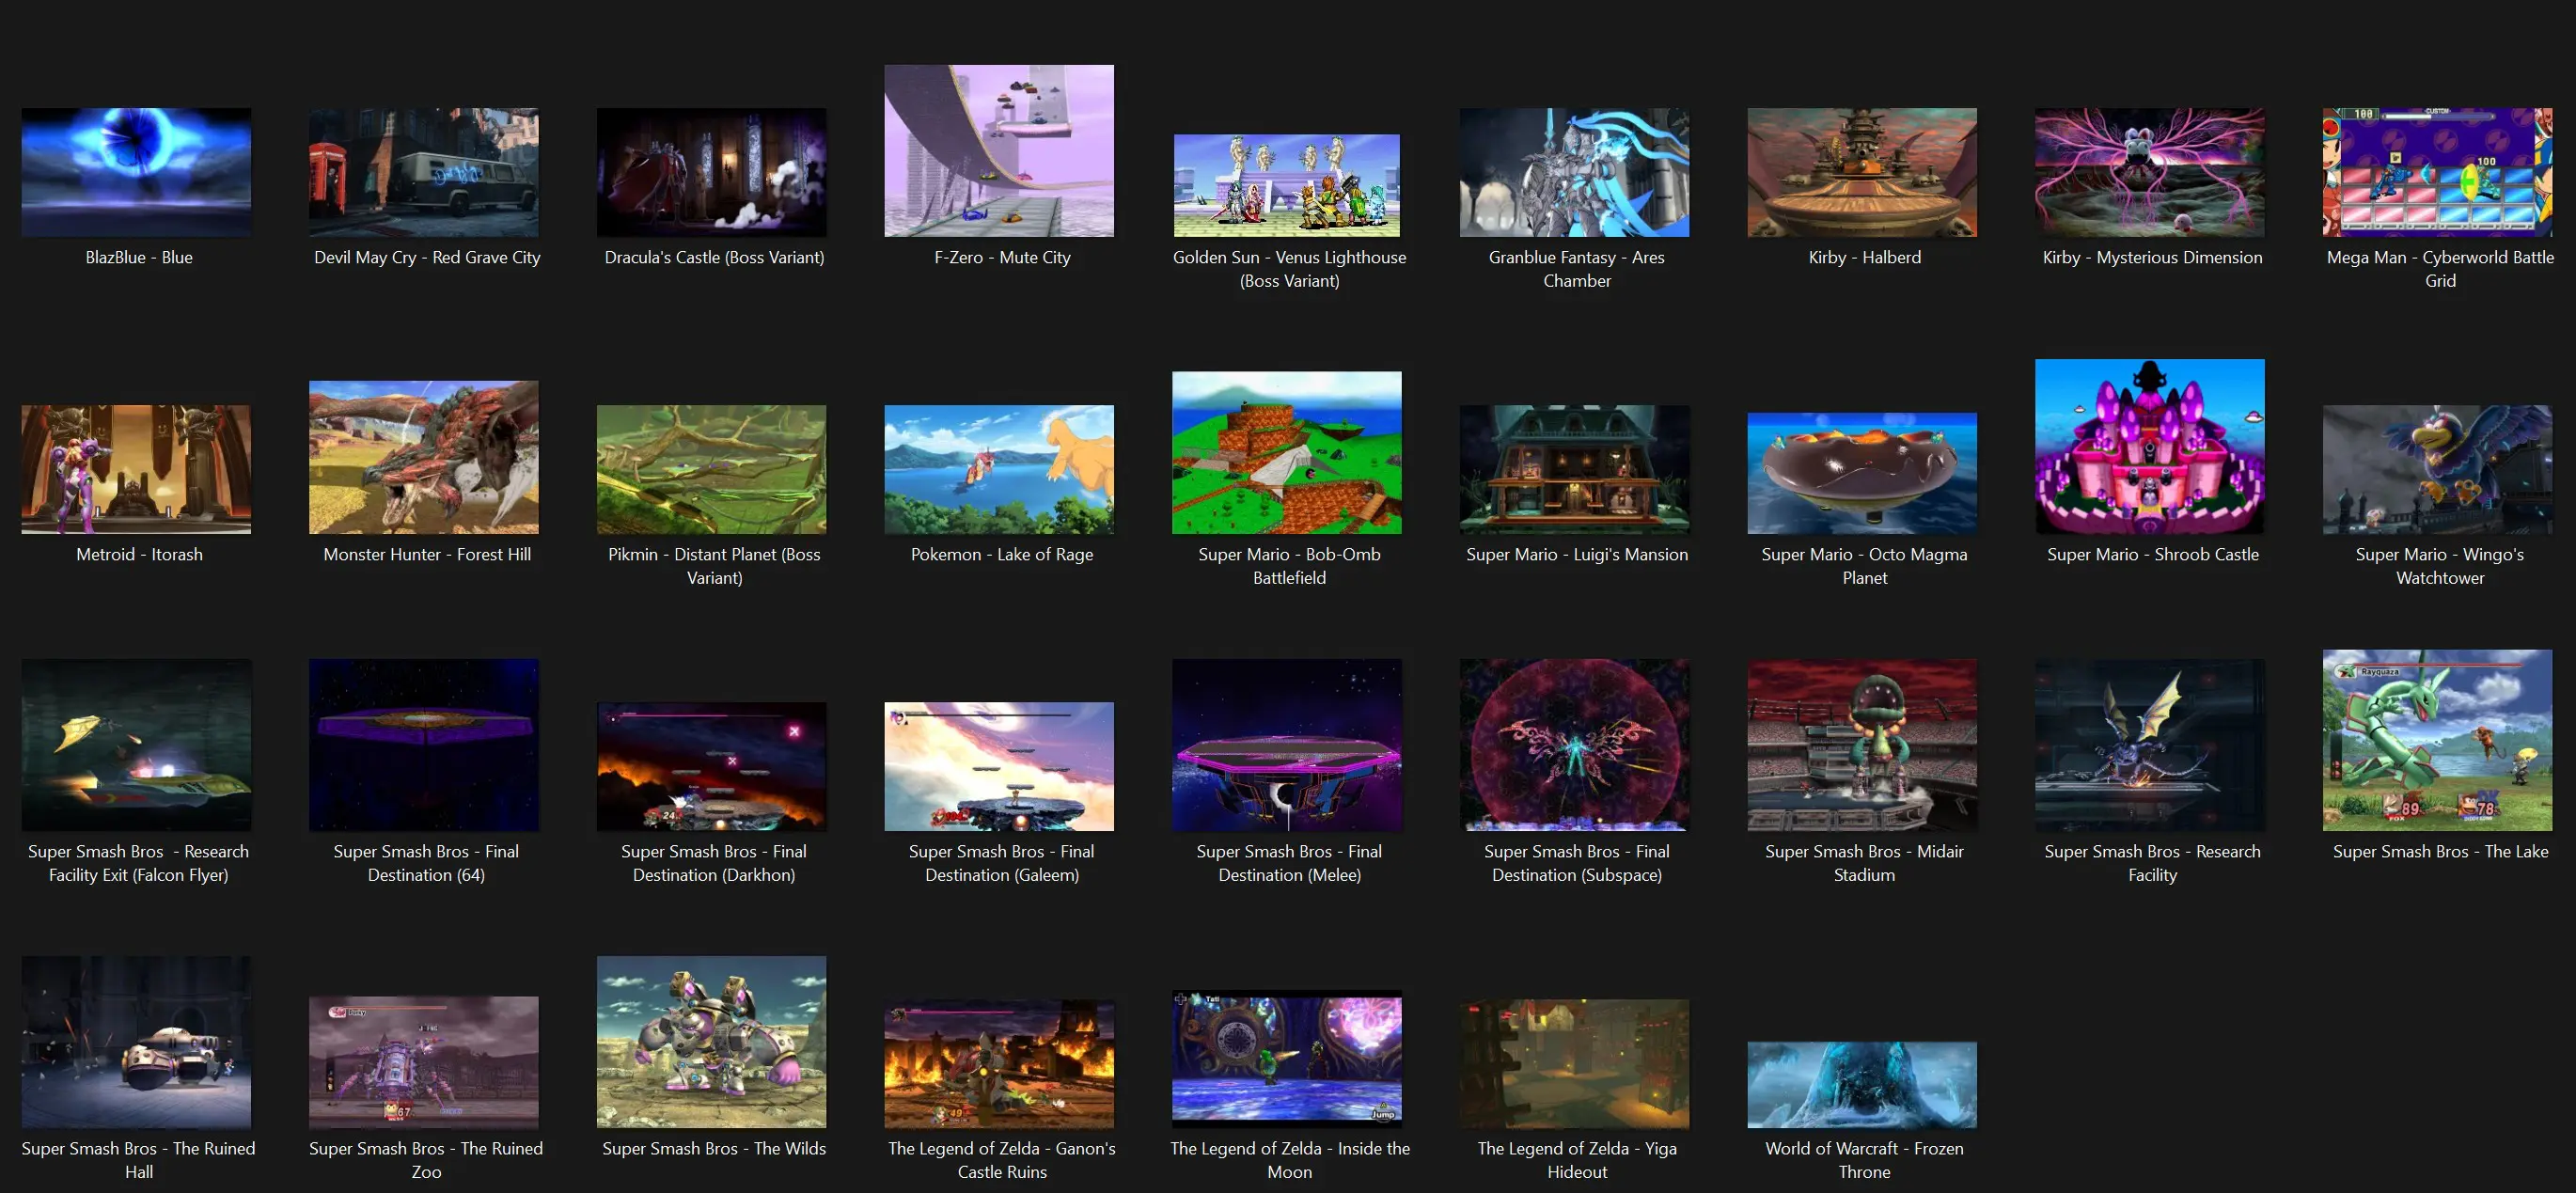2576x1193 pixels.
Task: Select Super Mario - Bob-Omb Battlefield image
Action: (x=1287, y=453)
